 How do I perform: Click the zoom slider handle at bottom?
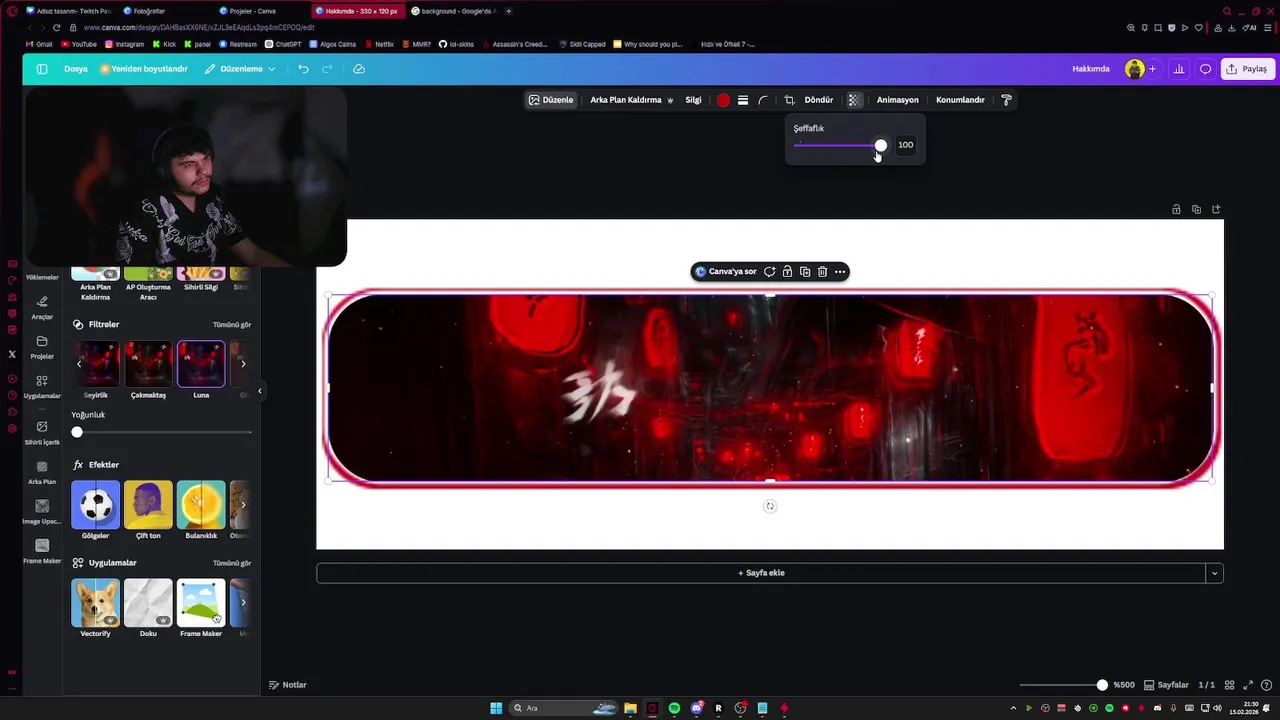pos(1102,685)
